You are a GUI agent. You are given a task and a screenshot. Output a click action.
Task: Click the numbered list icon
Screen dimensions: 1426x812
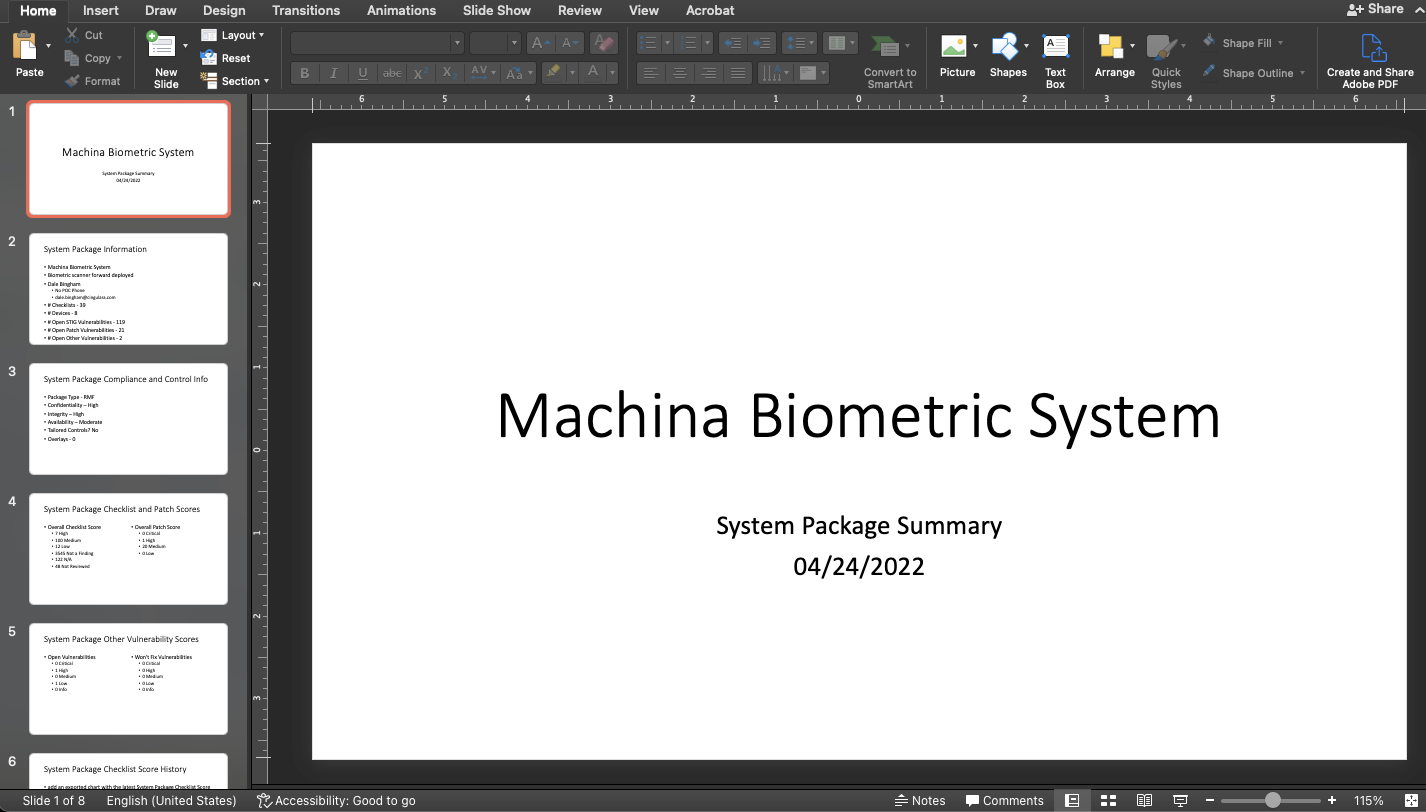tap(687, 43)
